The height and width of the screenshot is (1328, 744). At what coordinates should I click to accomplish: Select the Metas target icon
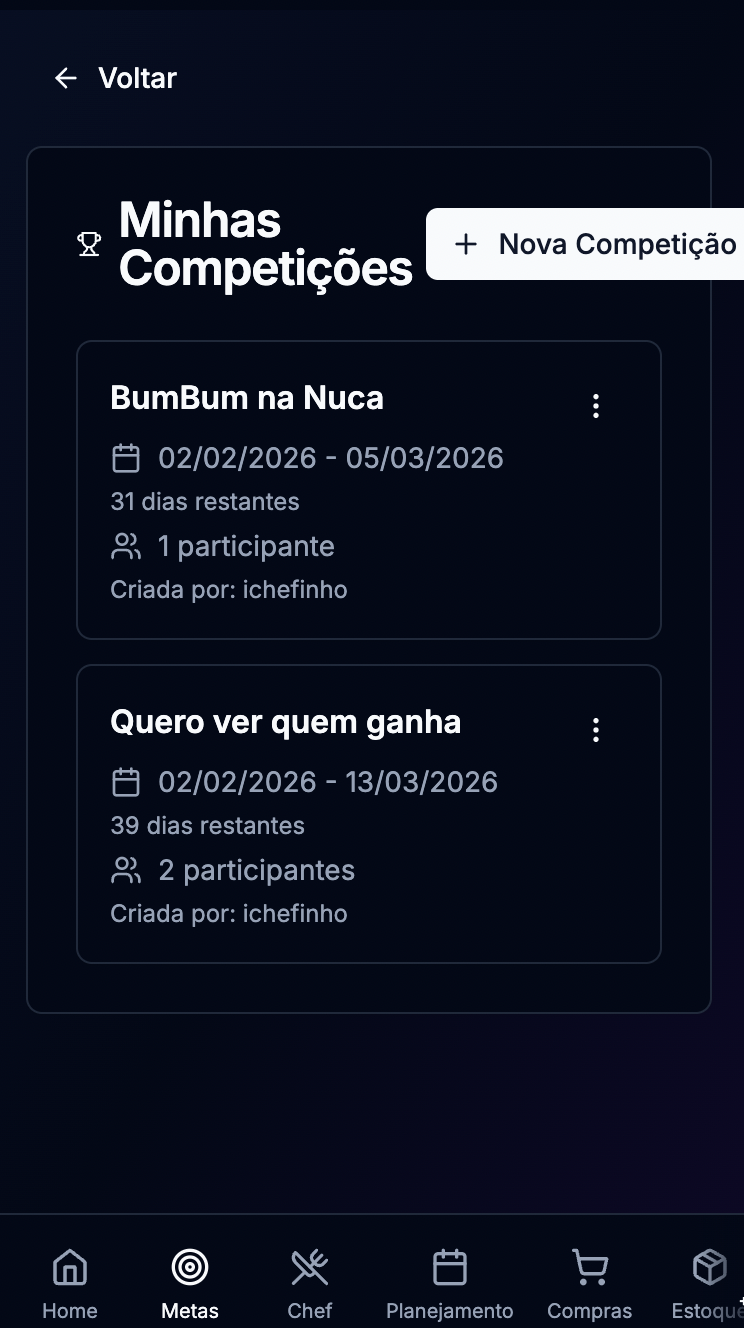(x=190, y=1268)
